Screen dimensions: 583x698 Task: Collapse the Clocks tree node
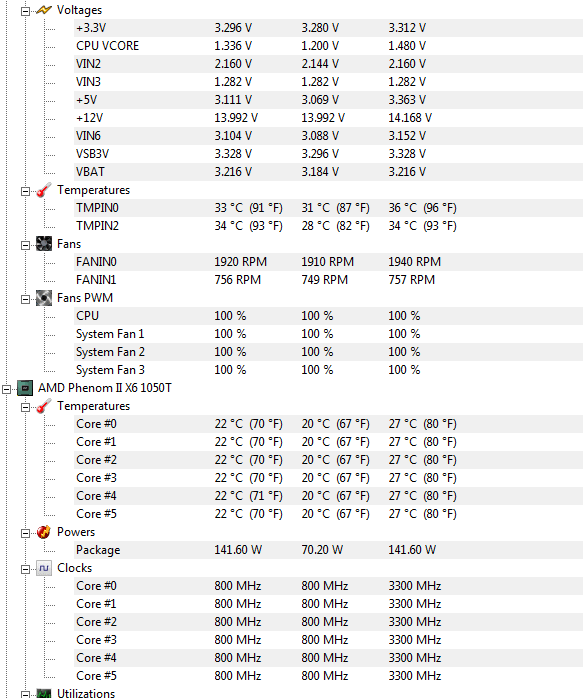(25, 569)
